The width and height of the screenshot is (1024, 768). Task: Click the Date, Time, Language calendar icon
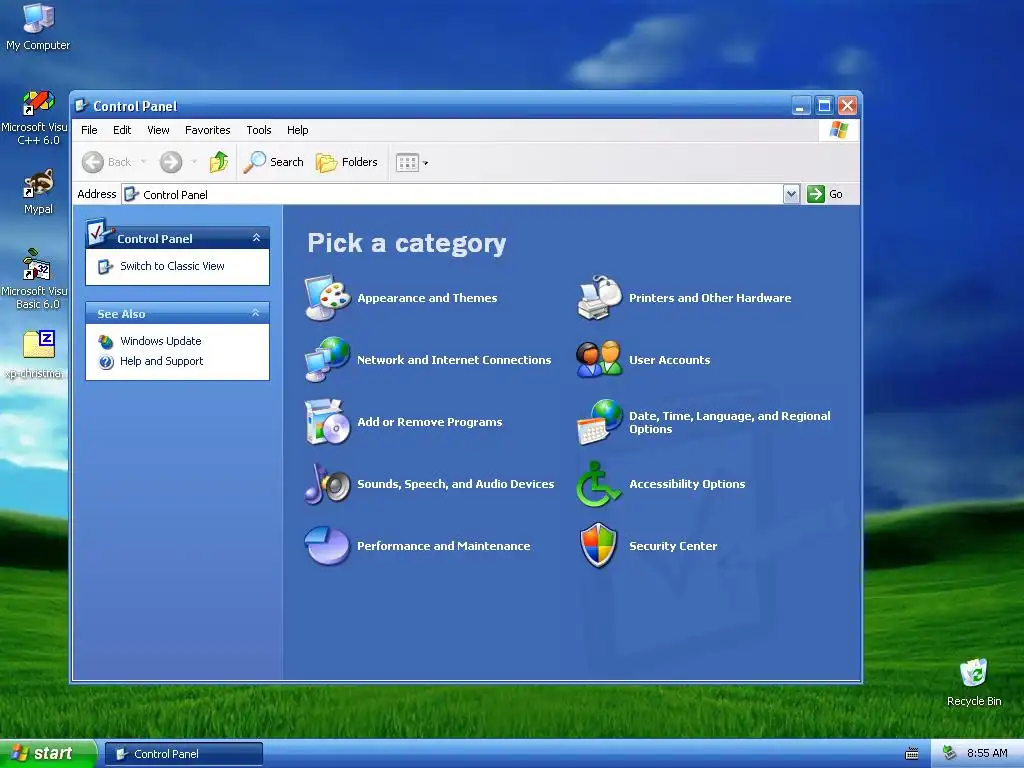[x=600, y=422]
